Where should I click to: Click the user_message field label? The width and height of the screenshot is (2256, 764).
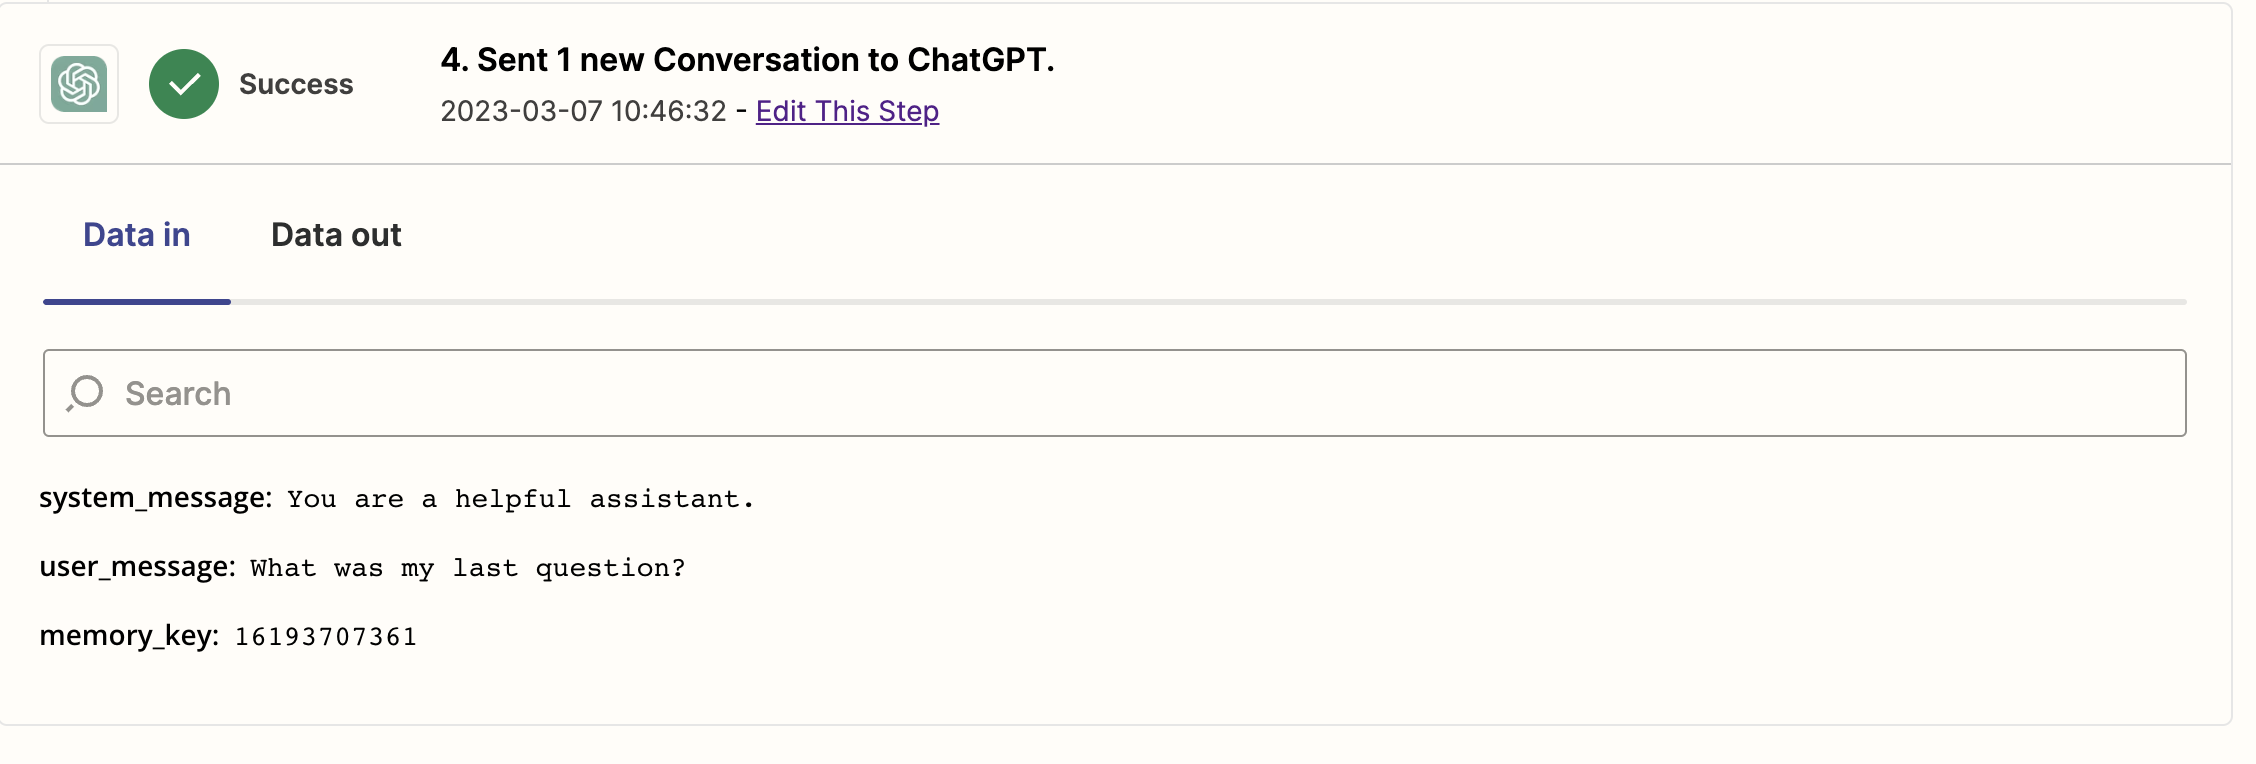pos(138,567)
